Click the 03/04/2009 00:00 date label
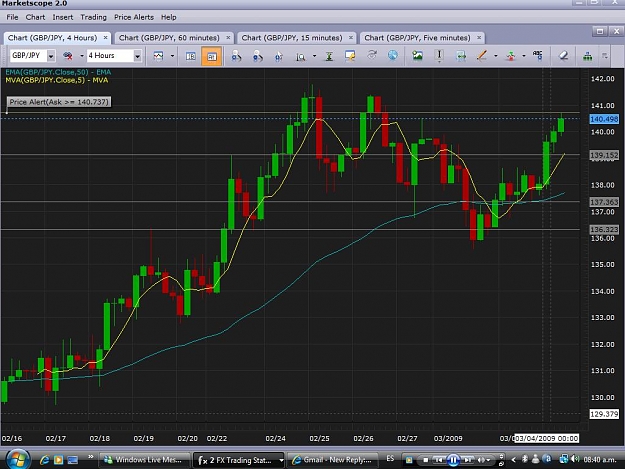The width and height of the screenshot is (625, 469). [546, 438]
